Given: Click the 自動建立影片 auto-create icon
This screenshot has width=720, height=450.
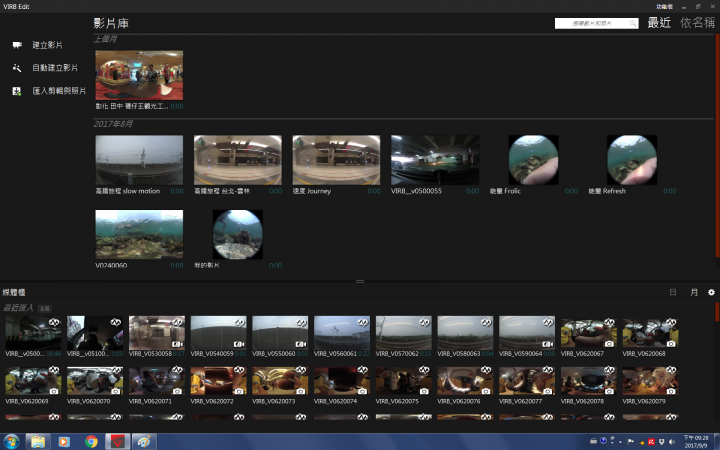Looking at the screenshot, I should point(17,68).
